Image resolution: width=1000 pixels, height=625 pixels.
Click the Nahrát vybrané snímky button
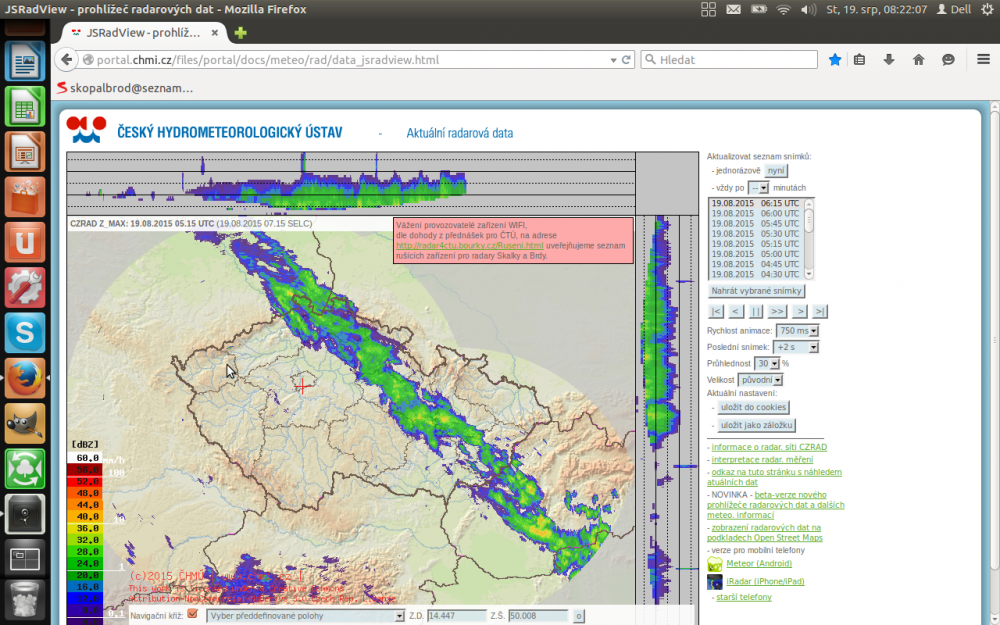tap(756, 291)
